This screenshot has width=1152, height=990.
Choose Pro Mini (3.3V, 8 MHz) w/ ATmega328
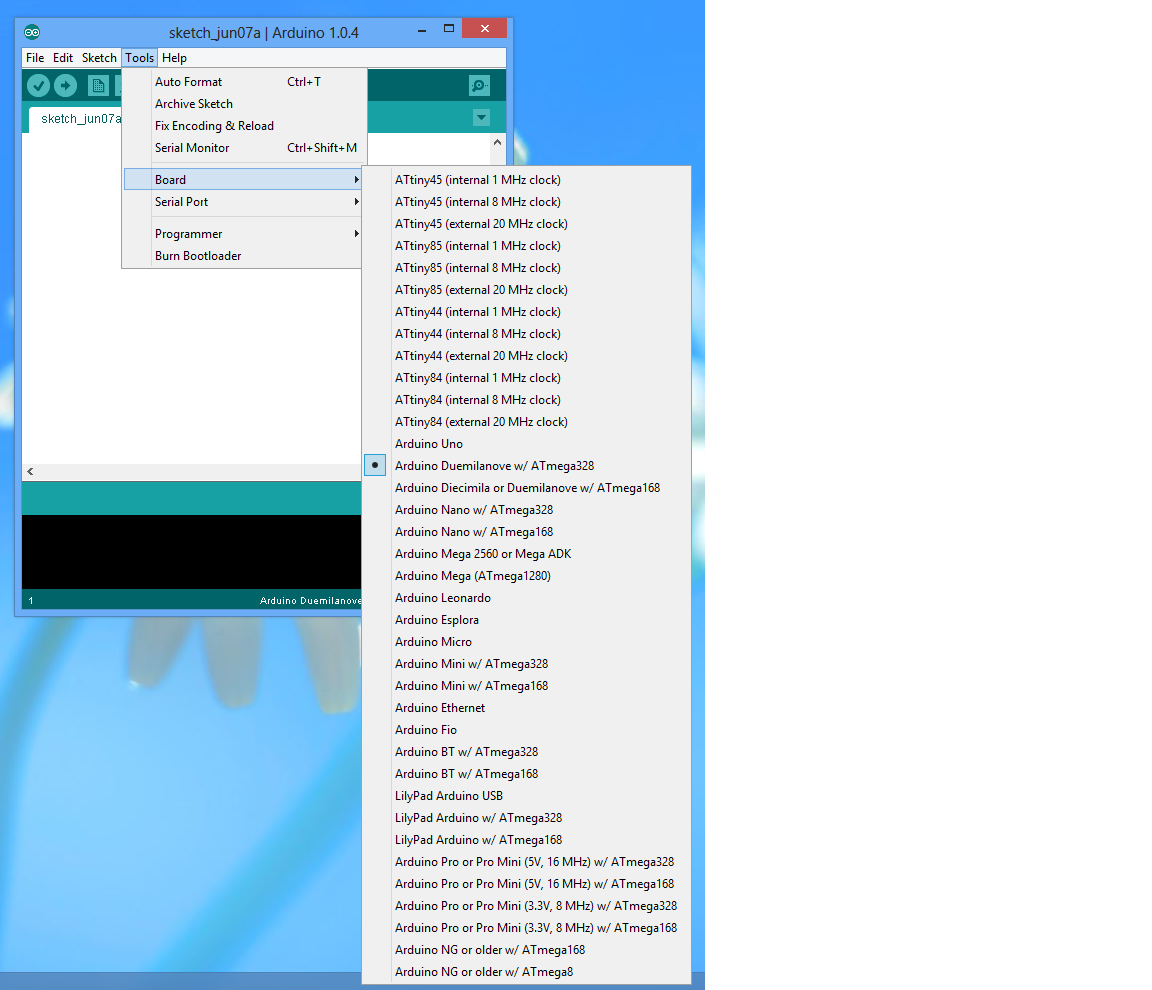[x=526, y=906]
